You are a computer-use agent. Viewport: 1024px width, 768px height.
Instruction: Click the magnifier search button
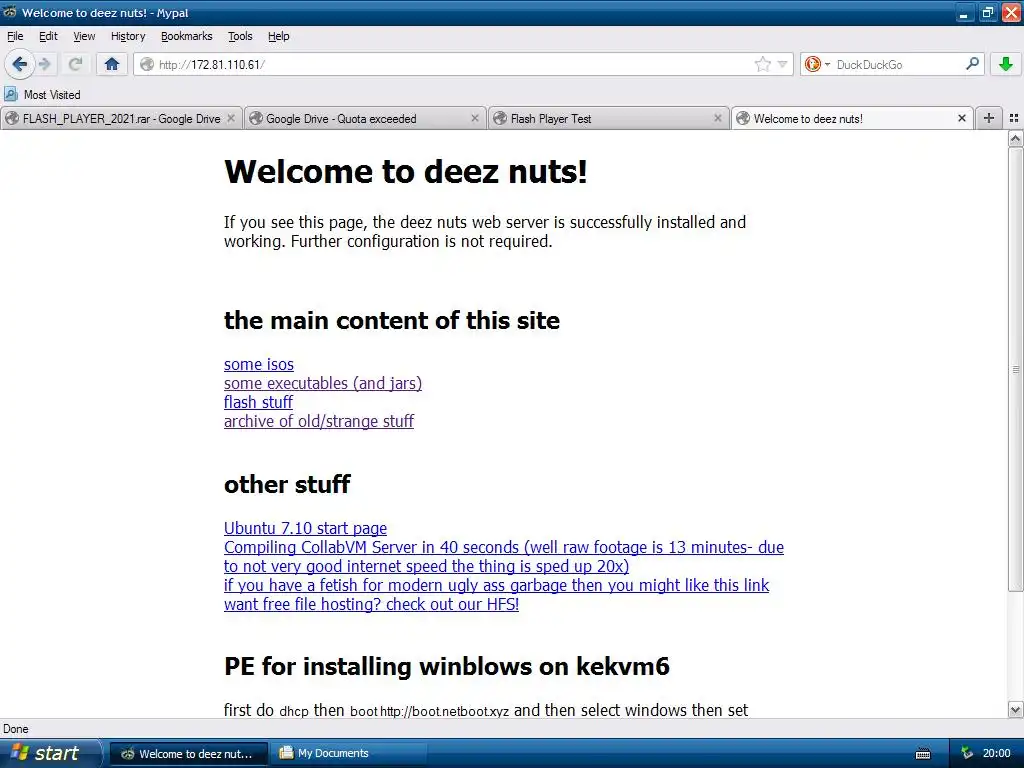click(972, 63)
